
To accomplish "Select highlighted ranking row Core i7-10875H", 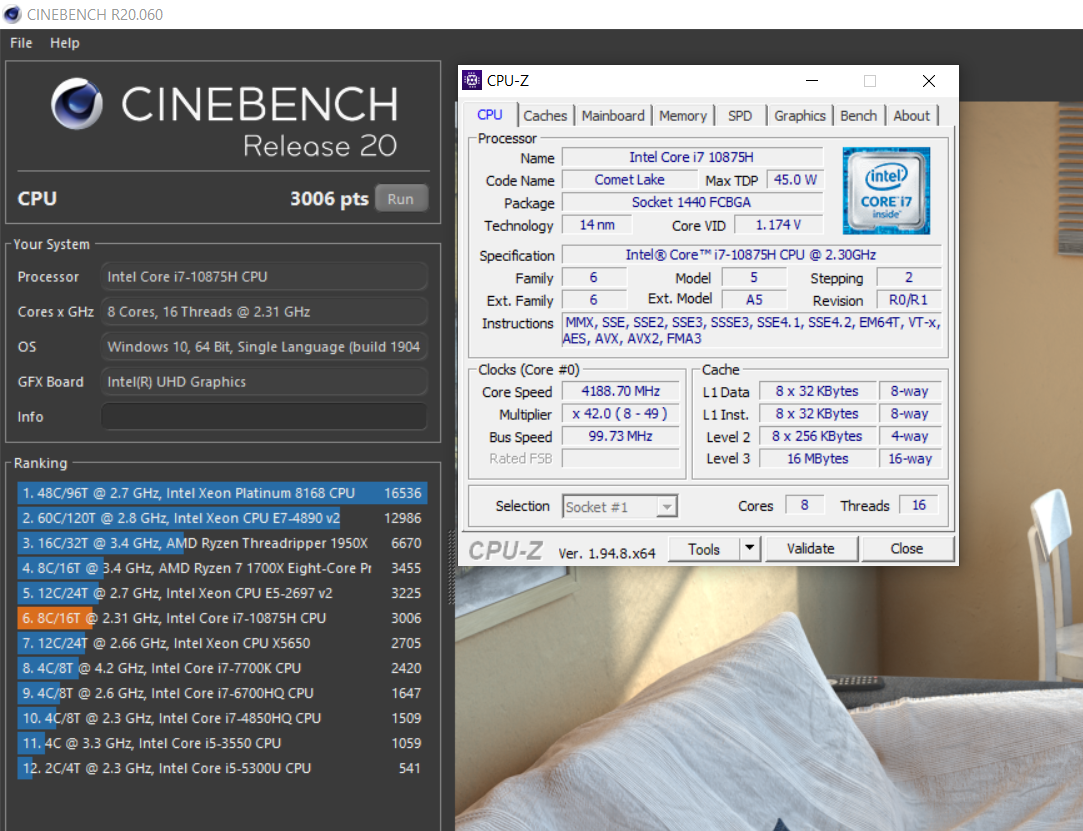I will [222, 618].
